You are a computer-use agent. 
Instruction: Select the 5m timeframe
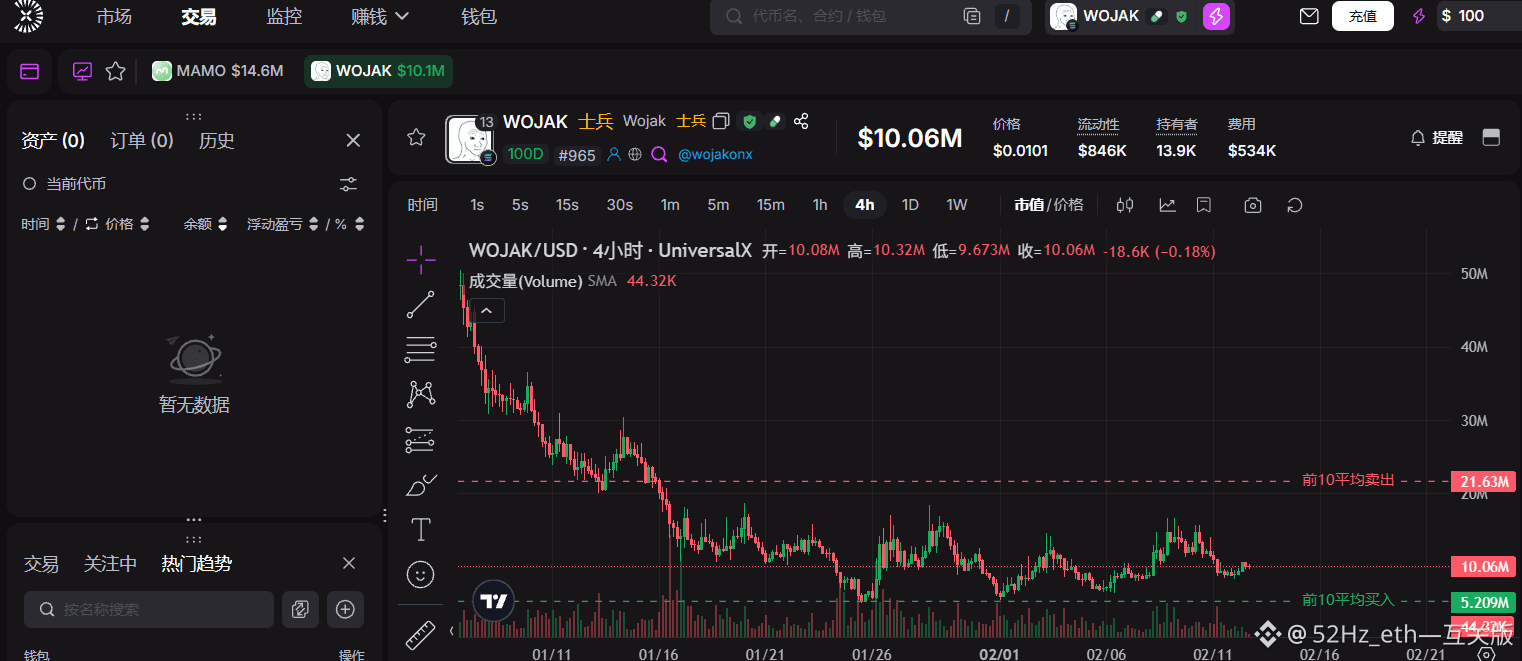pyautogui.click(x=718, y=205)
